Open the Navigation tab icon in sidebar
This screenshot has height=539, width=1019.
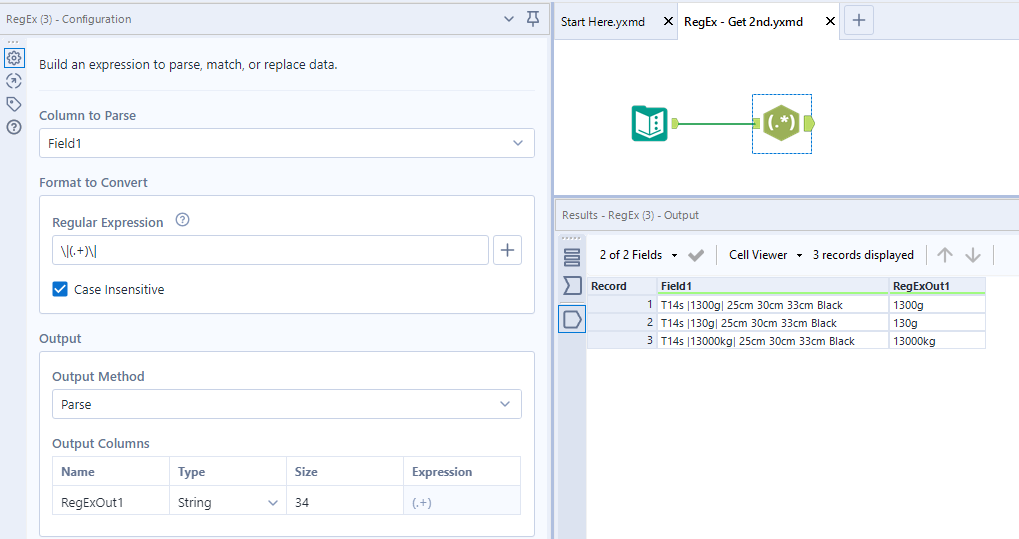[14, 81]
